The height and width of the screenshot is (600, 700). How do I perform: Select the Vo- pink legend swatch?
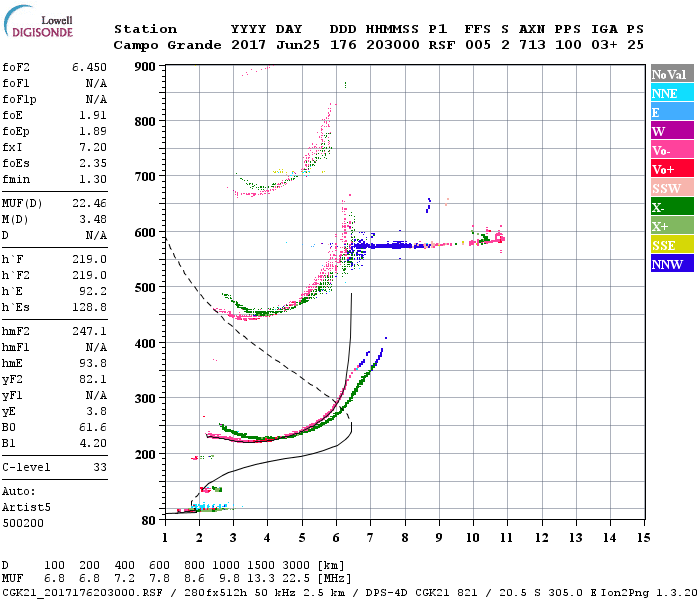pyautogui.click(x=672, y=150)
